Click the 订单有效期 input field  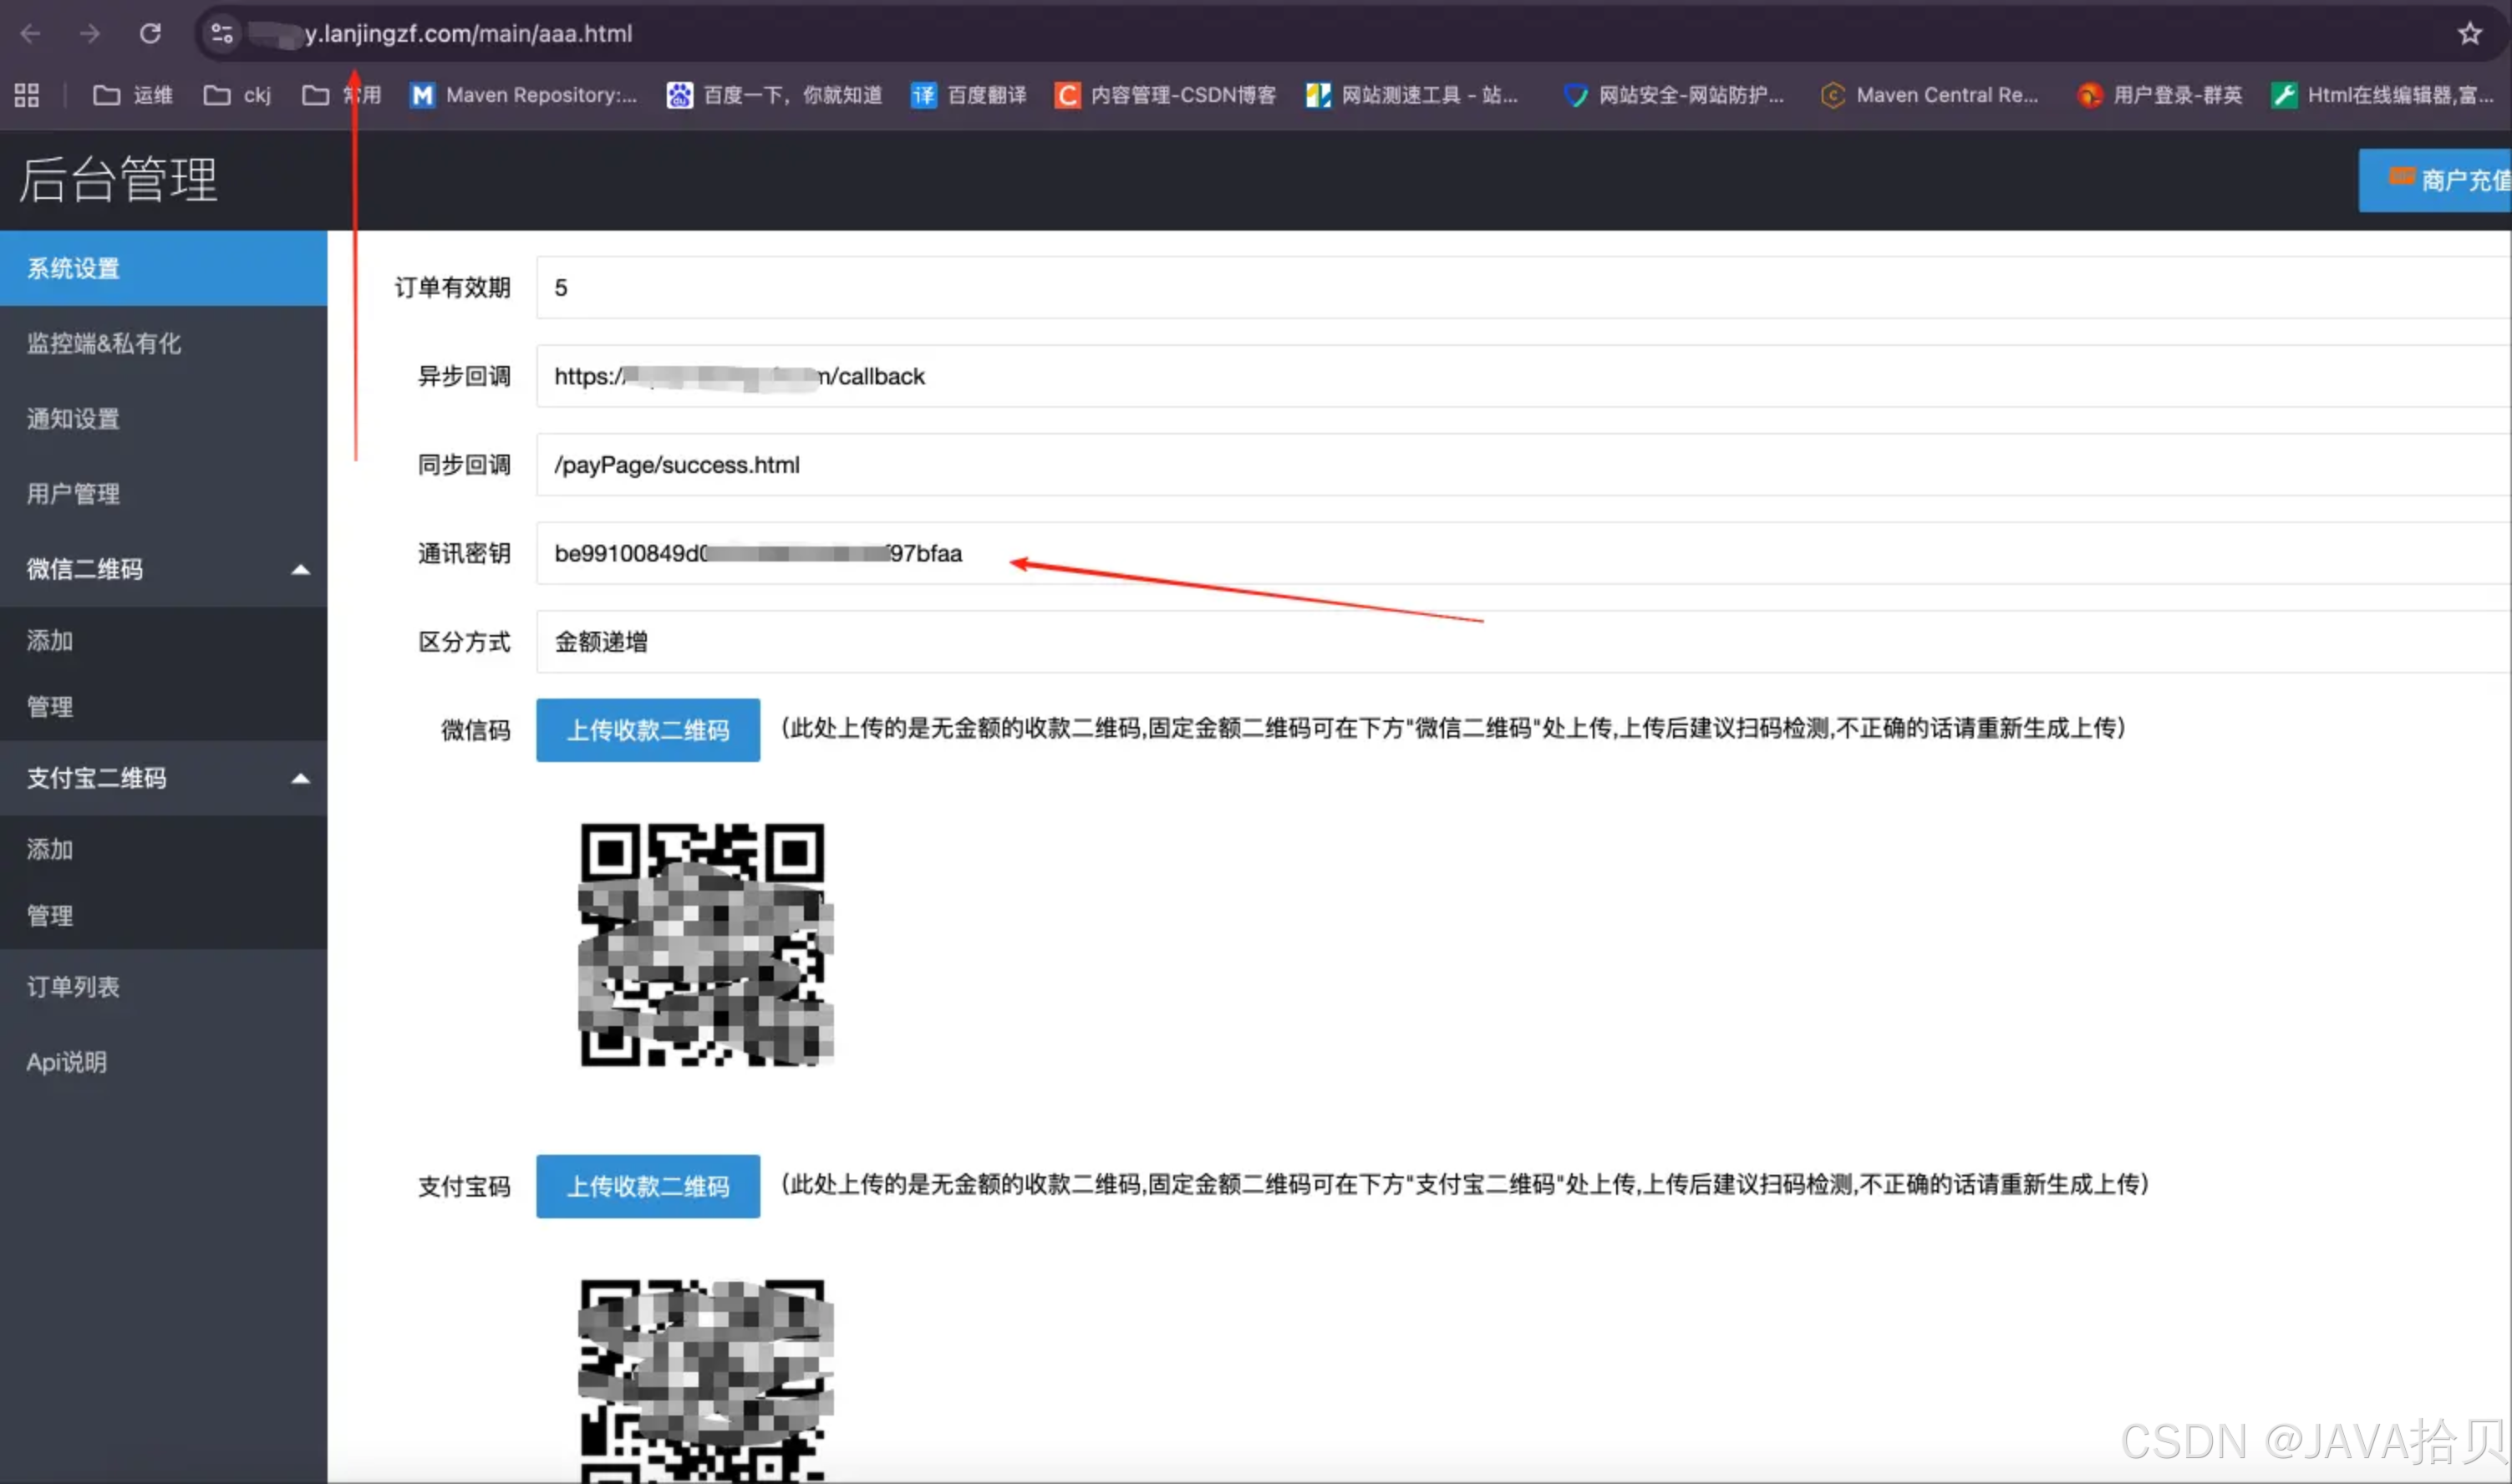coord(1524,288)
